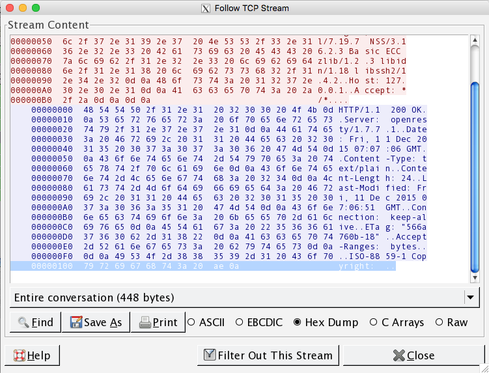Click offset 00000050 in the request section
489x373 pixels.
point(31,41)
